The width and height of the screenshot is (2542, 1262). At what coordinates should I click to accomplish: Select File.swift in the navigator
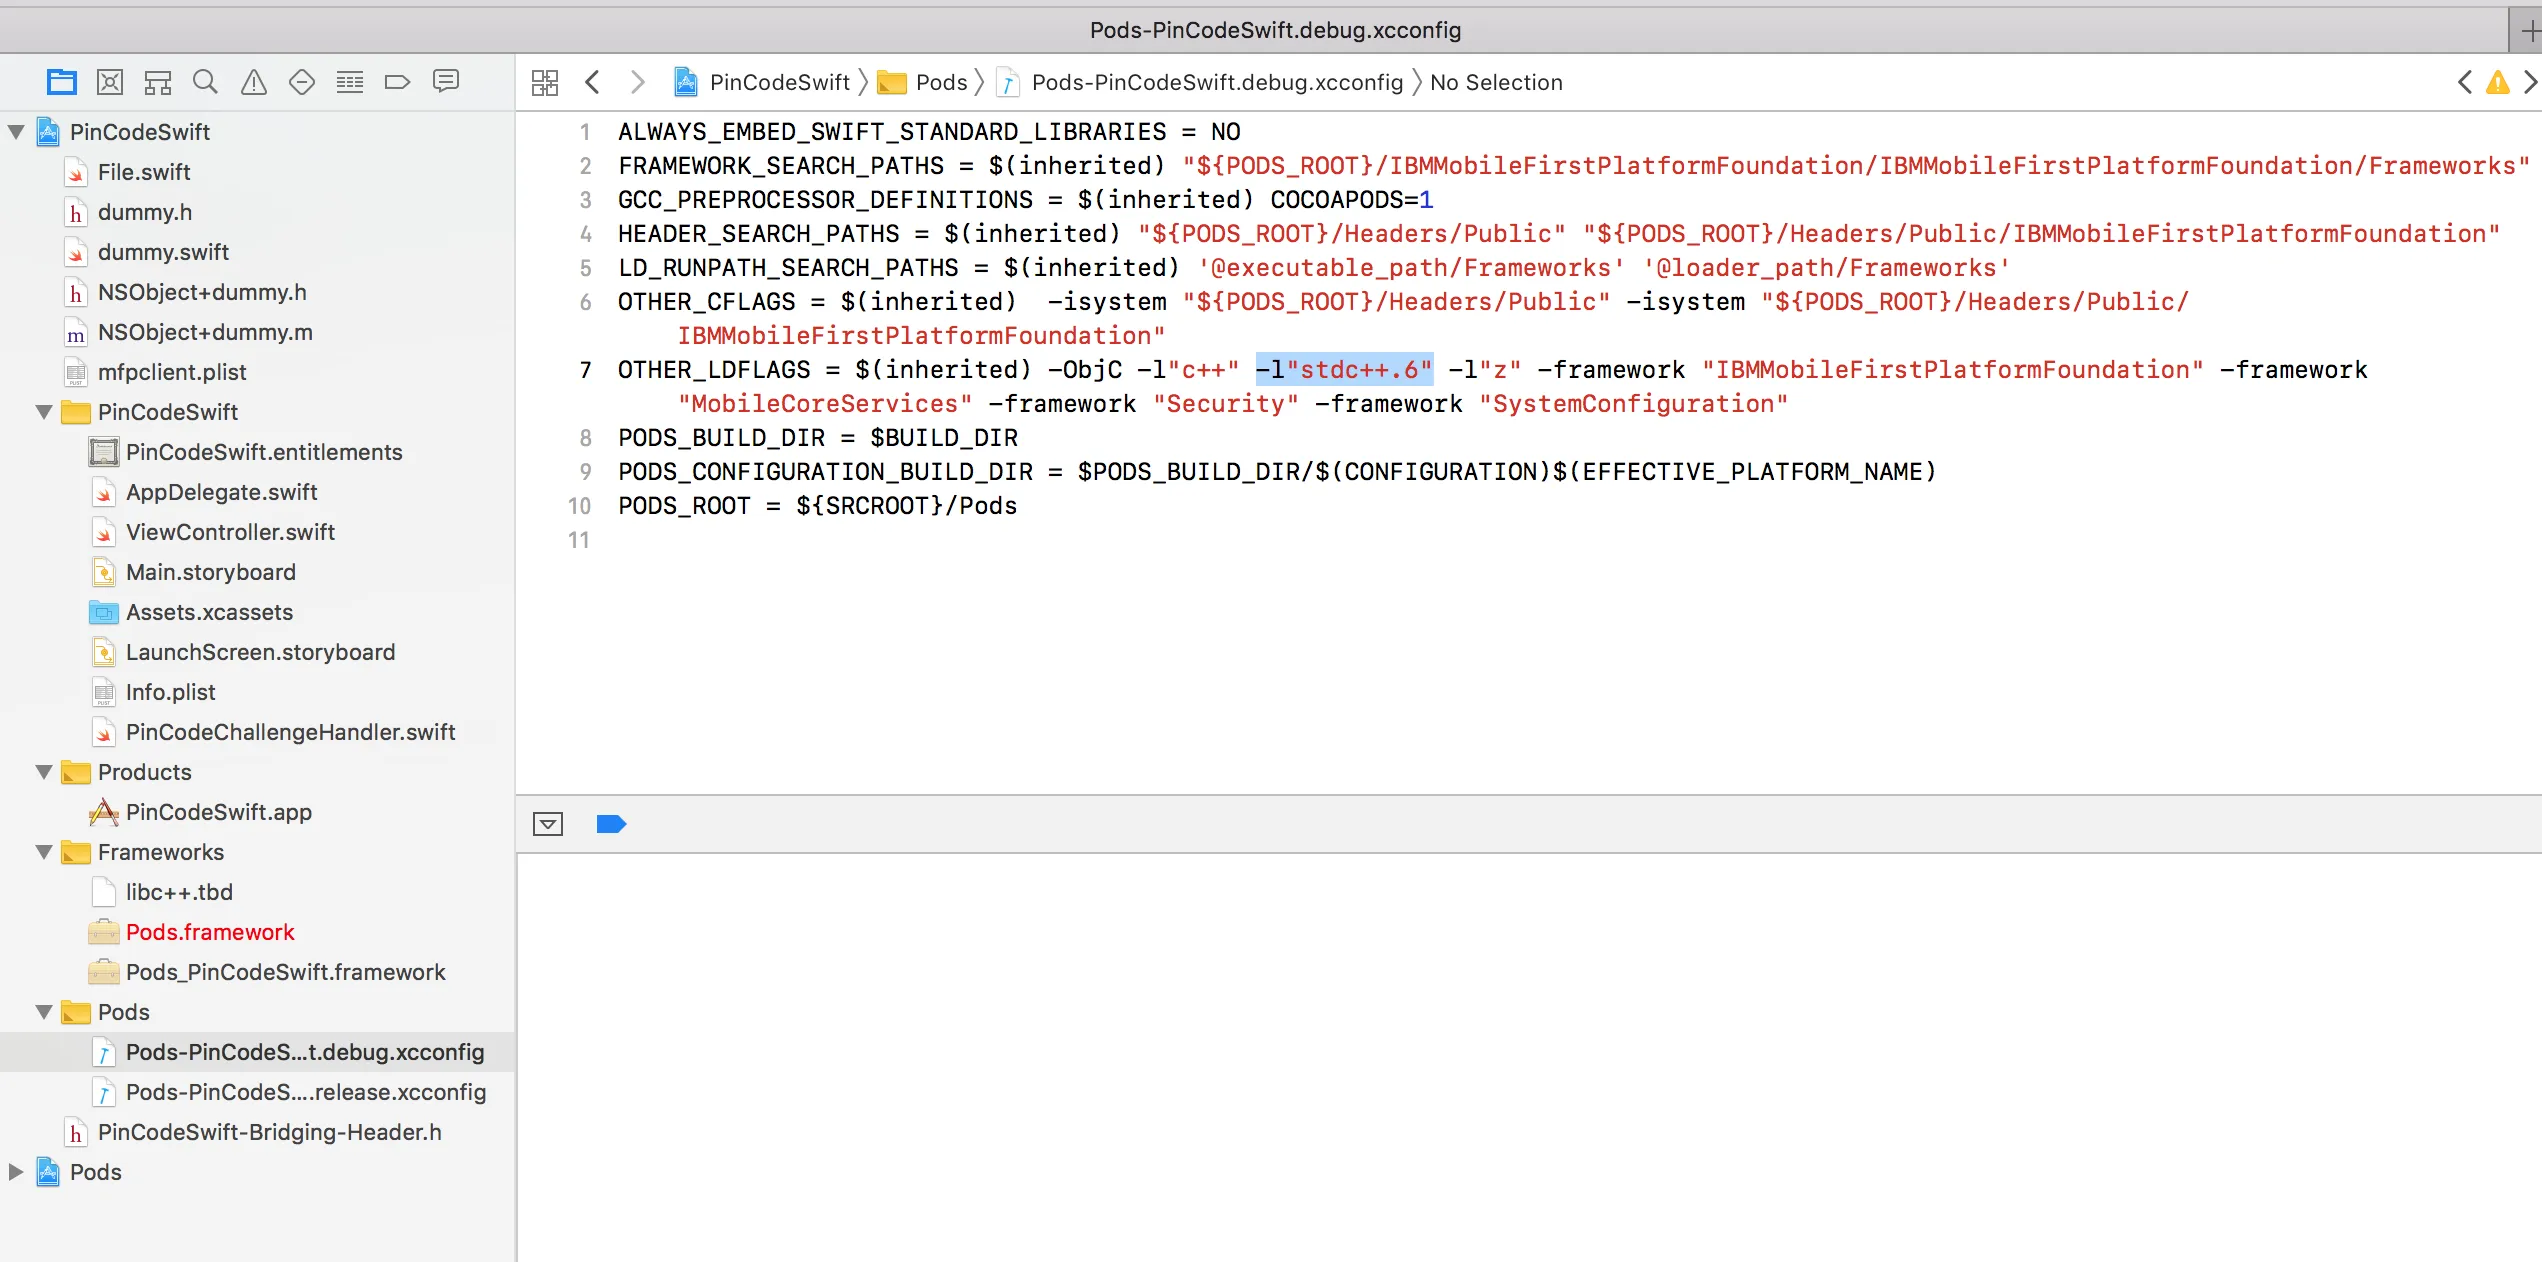pos(144,172)
